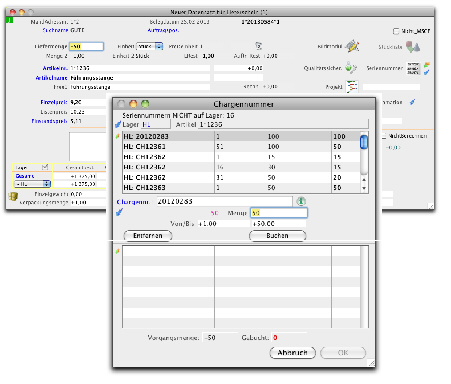Click the blue brush icon beside Menge row
This screenshot has width=451, height=384.
coord(119,212)
